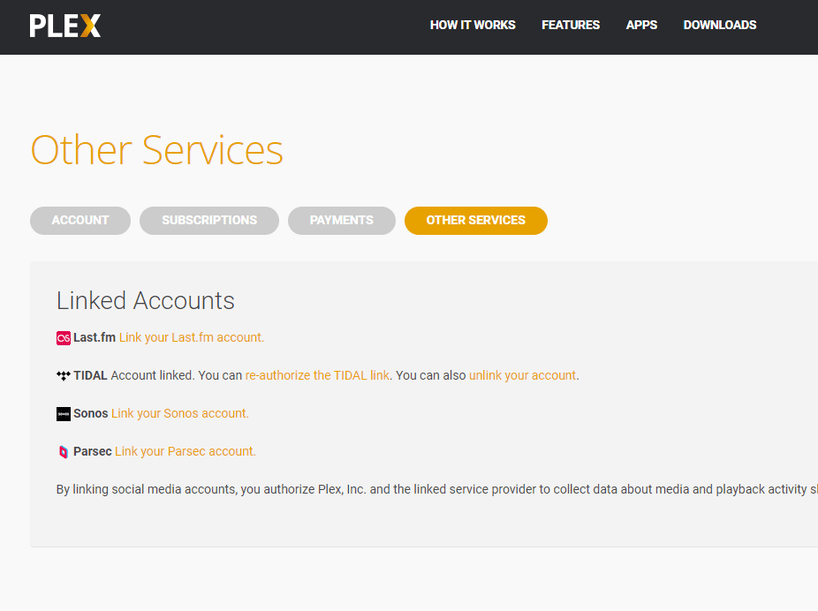Link your Last.fm account

click(x=191, y=338)
